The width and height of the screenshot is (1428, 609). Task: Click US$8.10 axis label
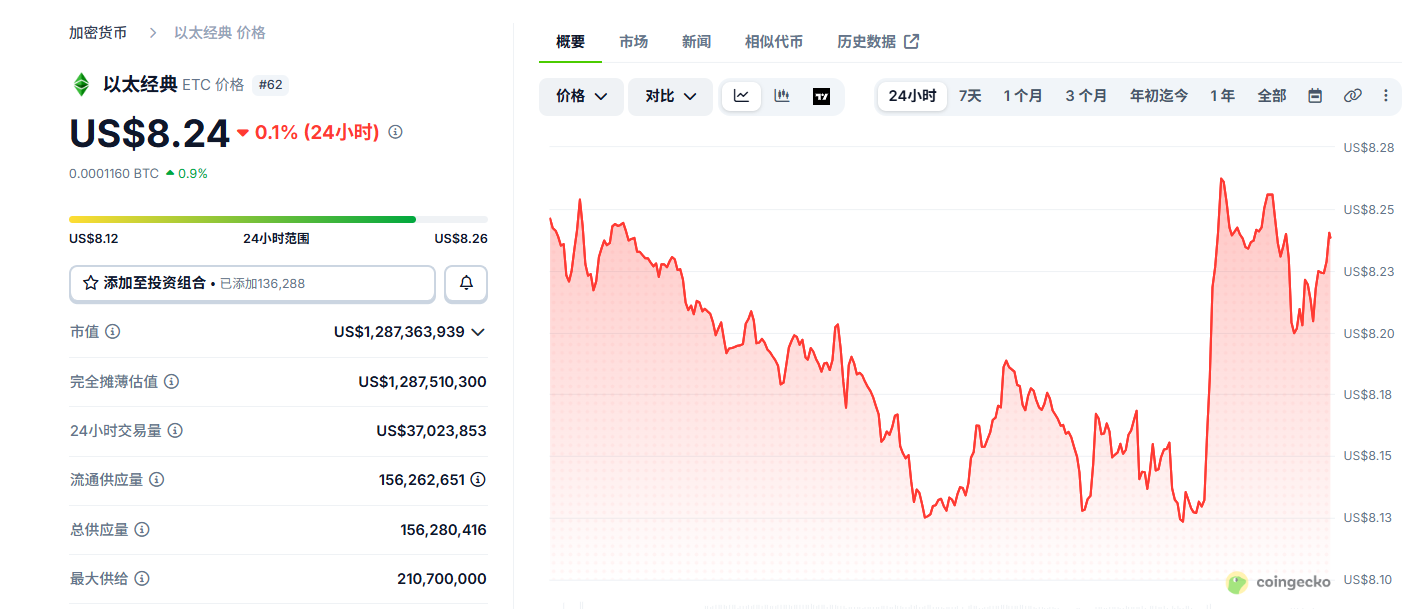(x=1367, y=580)
